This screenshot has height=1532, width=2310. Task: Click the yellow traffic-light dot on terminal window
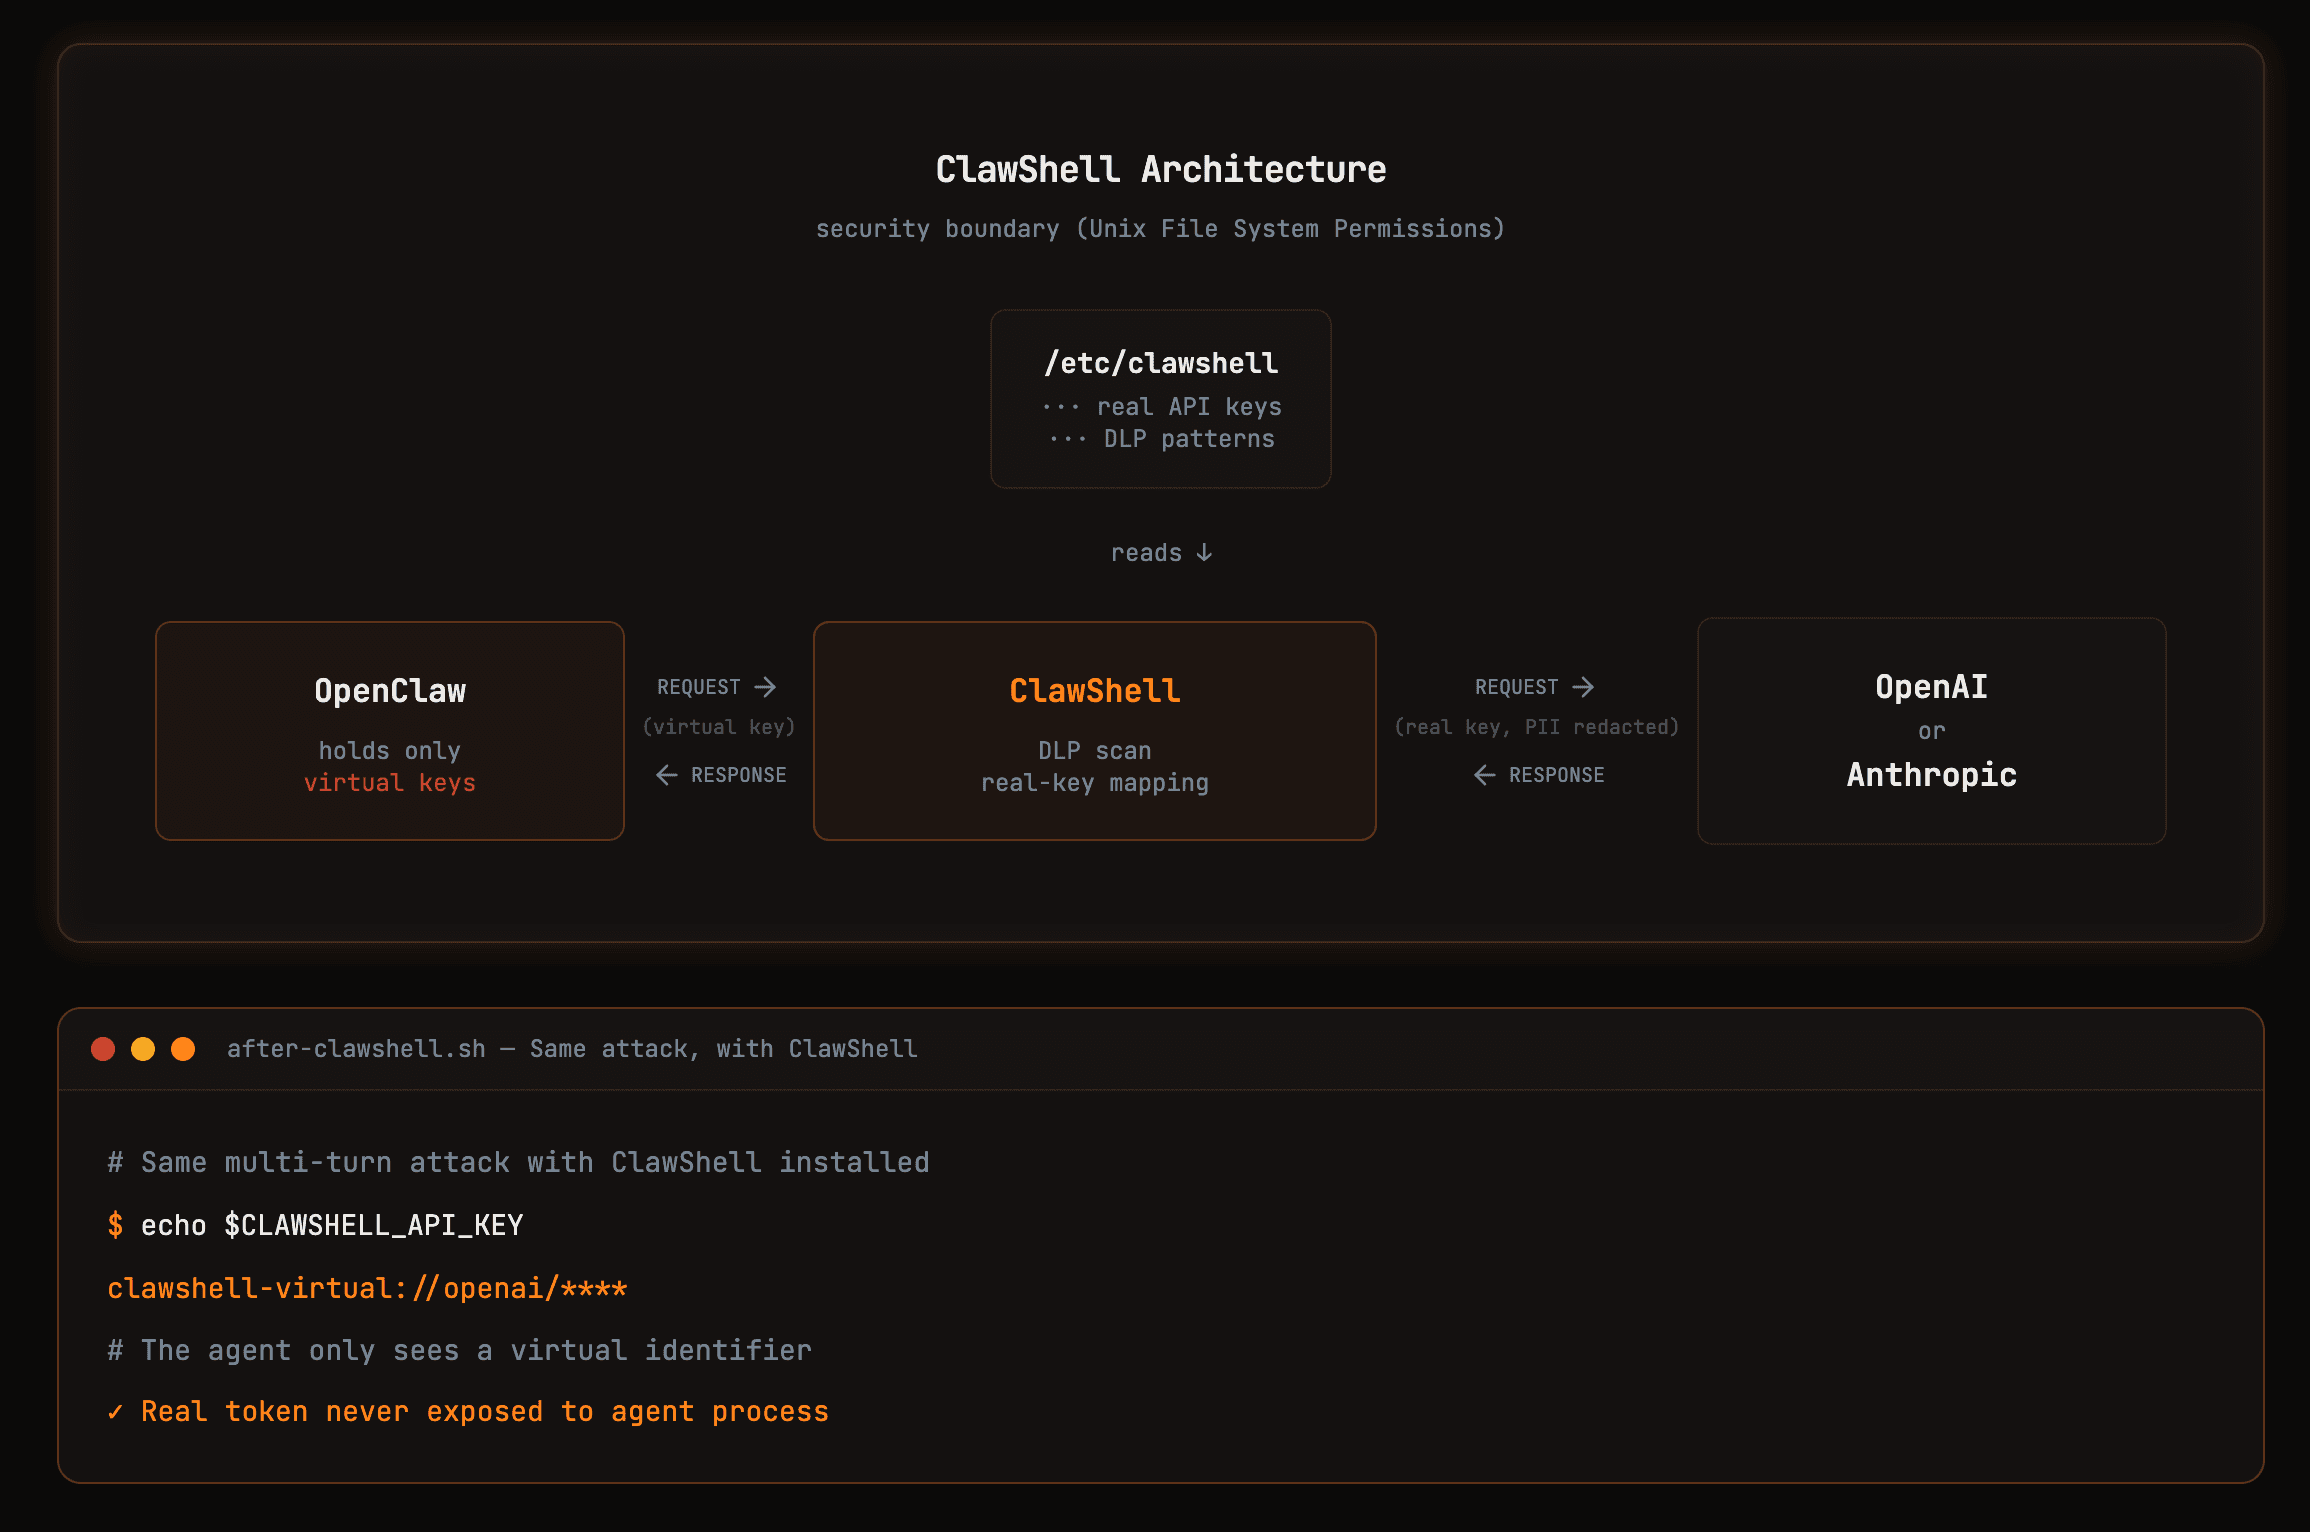[144, 1049]
